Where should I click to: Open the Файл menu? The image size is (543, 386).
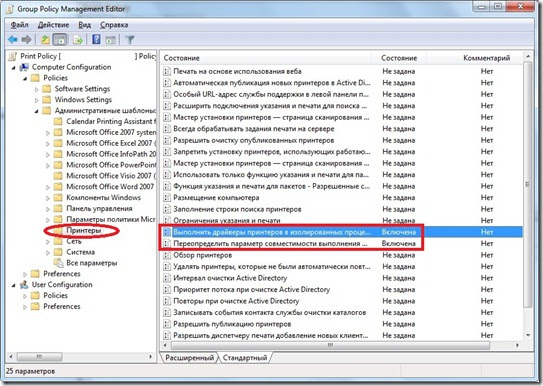pyautogui.click(x=19, y=25)
